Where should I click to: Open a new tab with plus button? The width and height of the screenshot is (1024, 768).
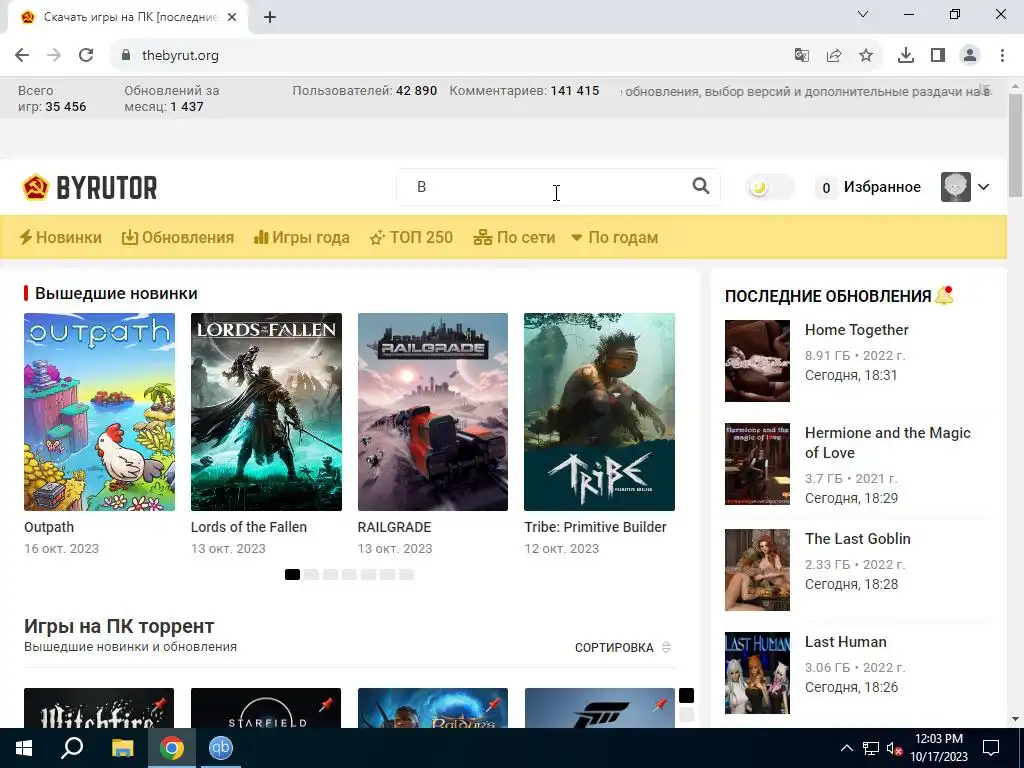(x=270, y=18)
